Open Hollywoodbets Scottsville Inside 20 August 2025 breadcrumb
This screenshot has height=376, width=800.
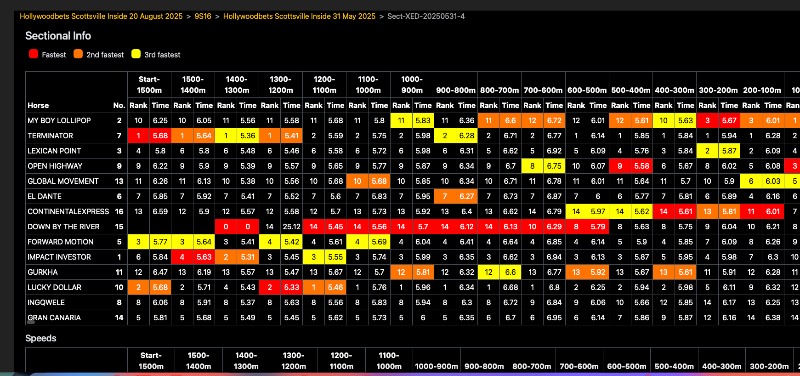[x=101, y=16]
